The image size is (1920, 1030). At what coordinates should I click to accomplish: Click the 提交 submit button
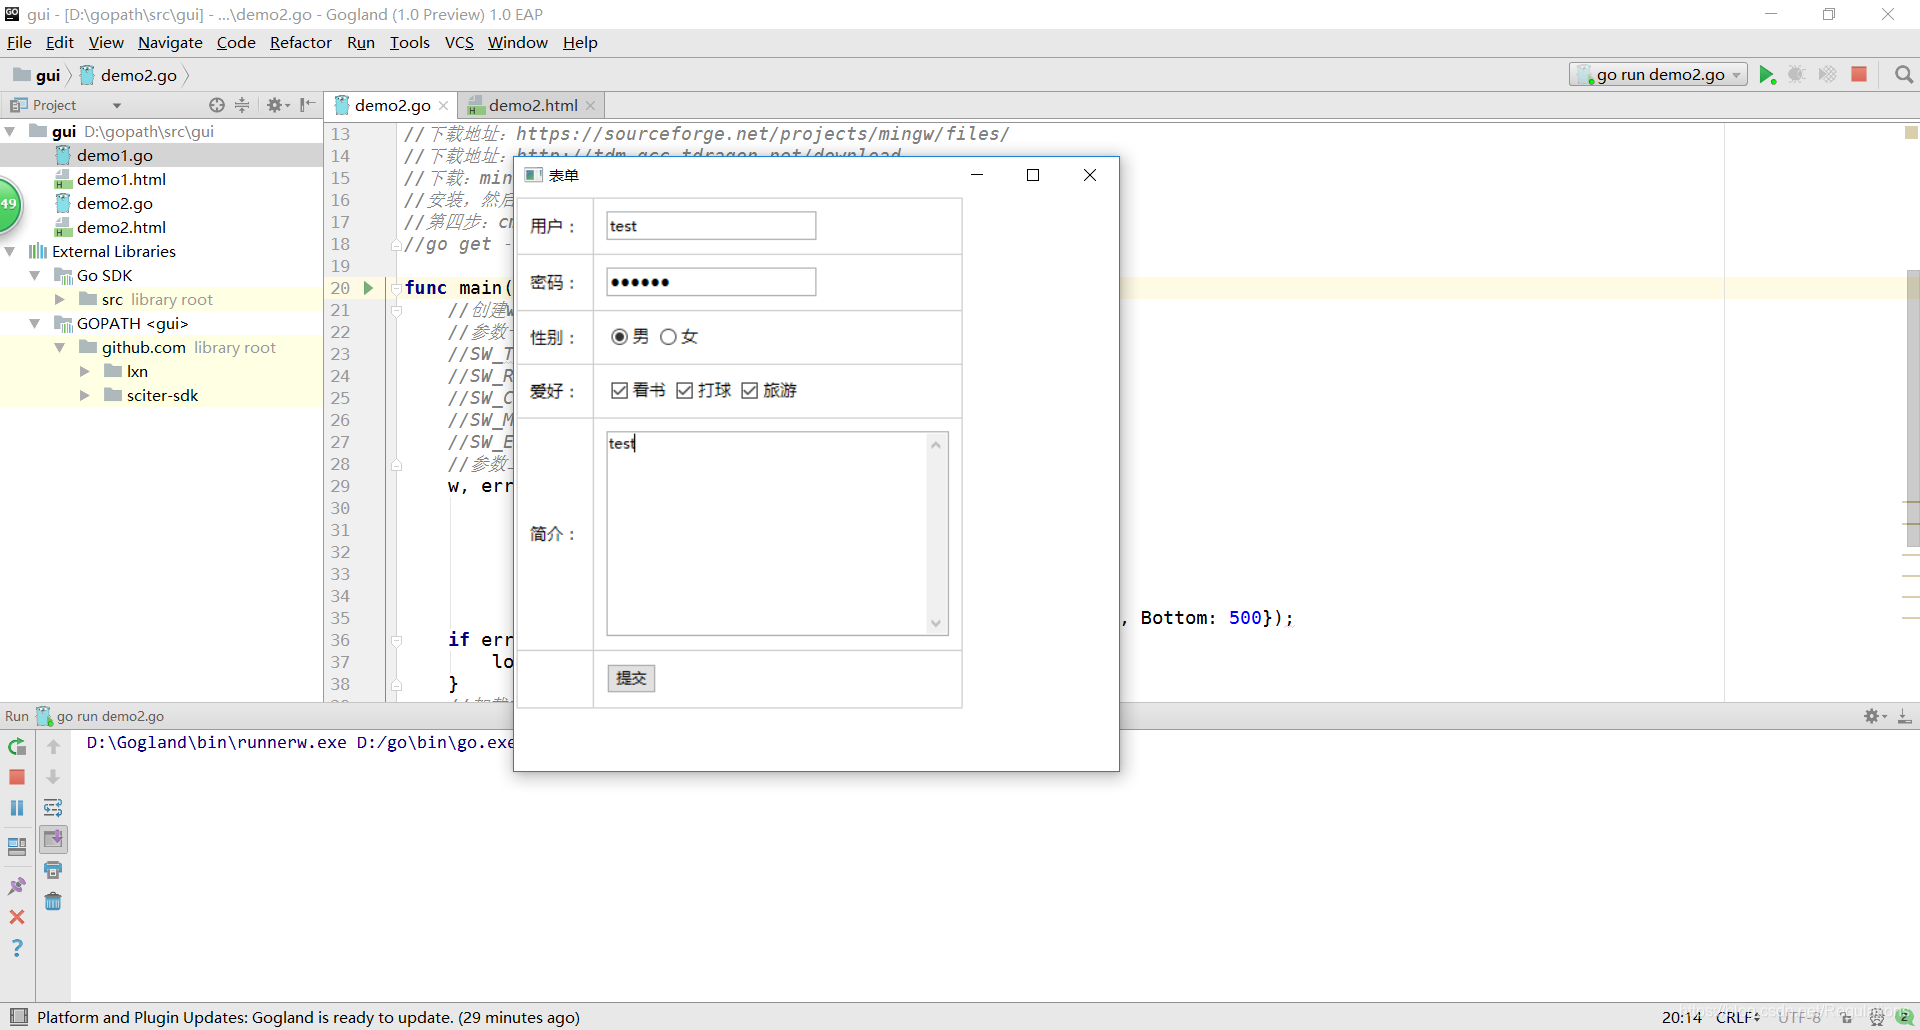coord(631,678)
